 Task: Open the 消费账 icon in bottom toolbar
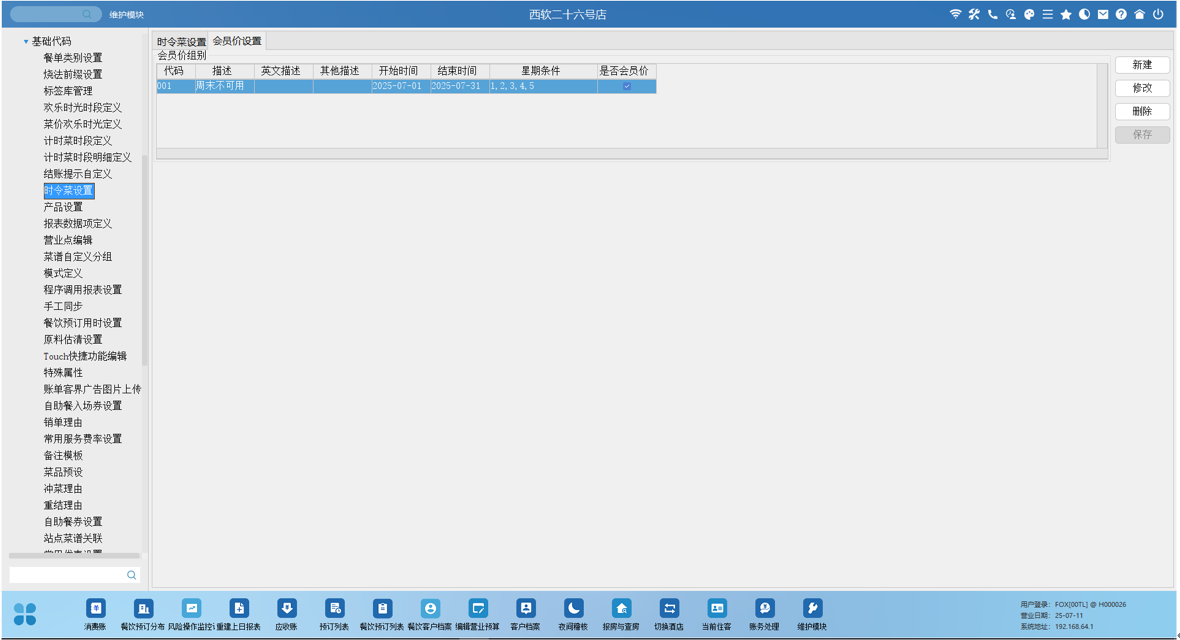[x=96, y=609]
